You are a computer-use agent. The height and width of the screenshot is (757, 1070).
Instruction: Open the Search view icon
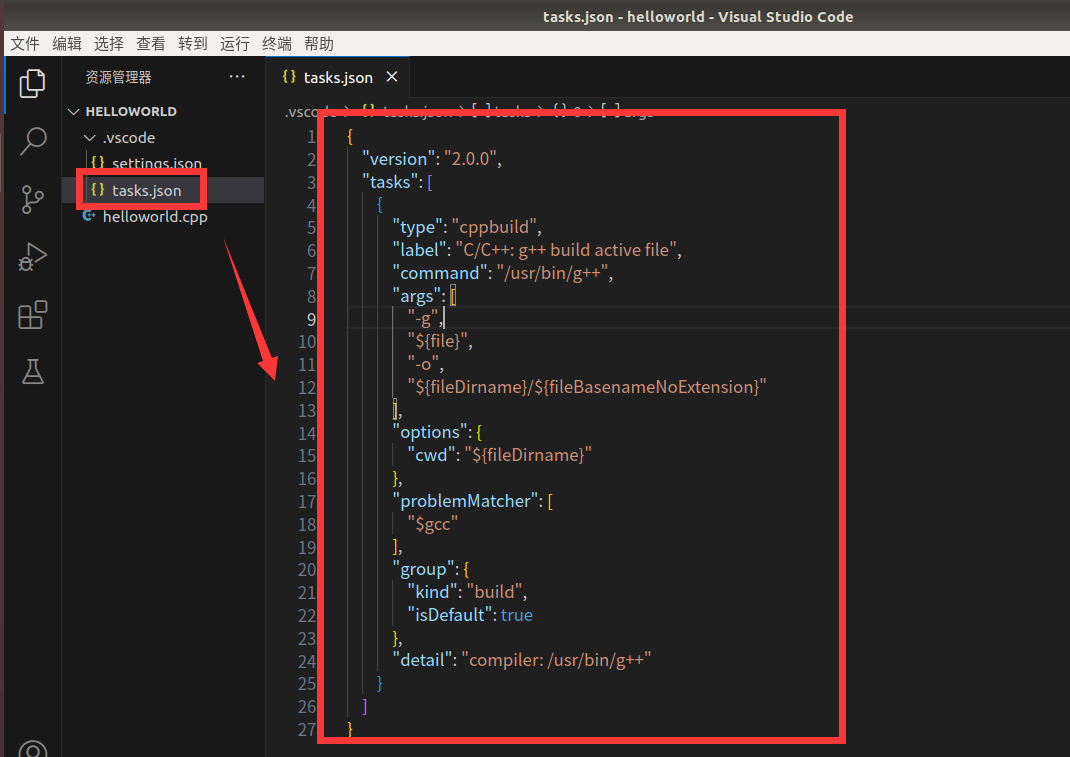pyautogui.click(x=32, y=141)
